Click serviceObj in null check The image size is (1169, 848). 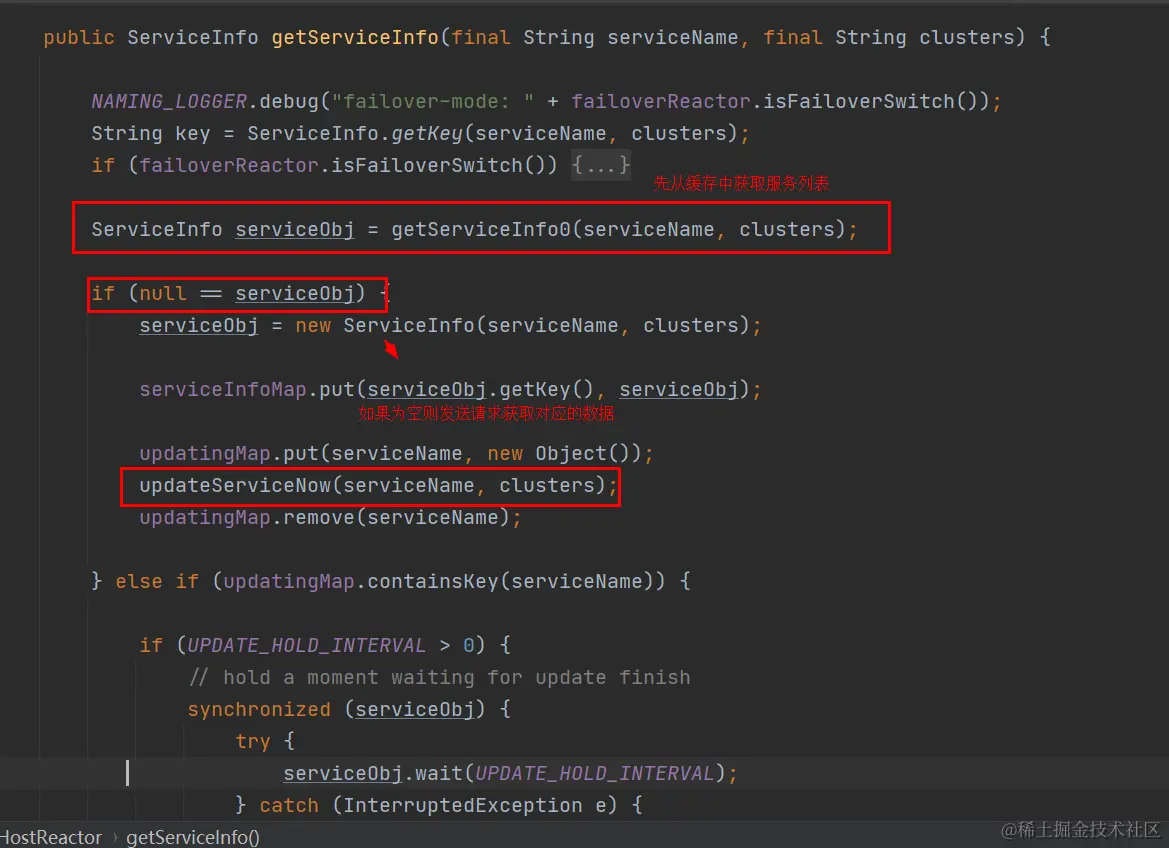[294, 293]
